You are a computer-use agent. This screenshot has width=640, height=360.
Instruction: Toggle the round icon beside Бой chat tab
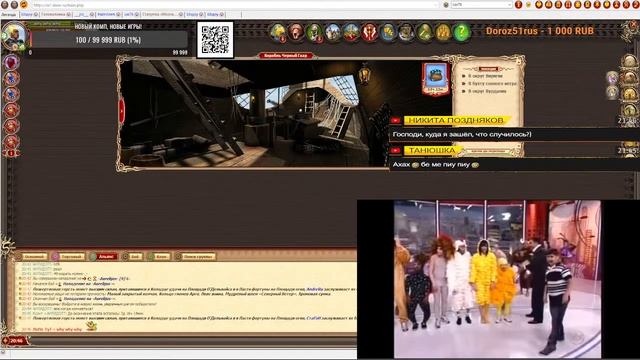(x=125, y=256)
